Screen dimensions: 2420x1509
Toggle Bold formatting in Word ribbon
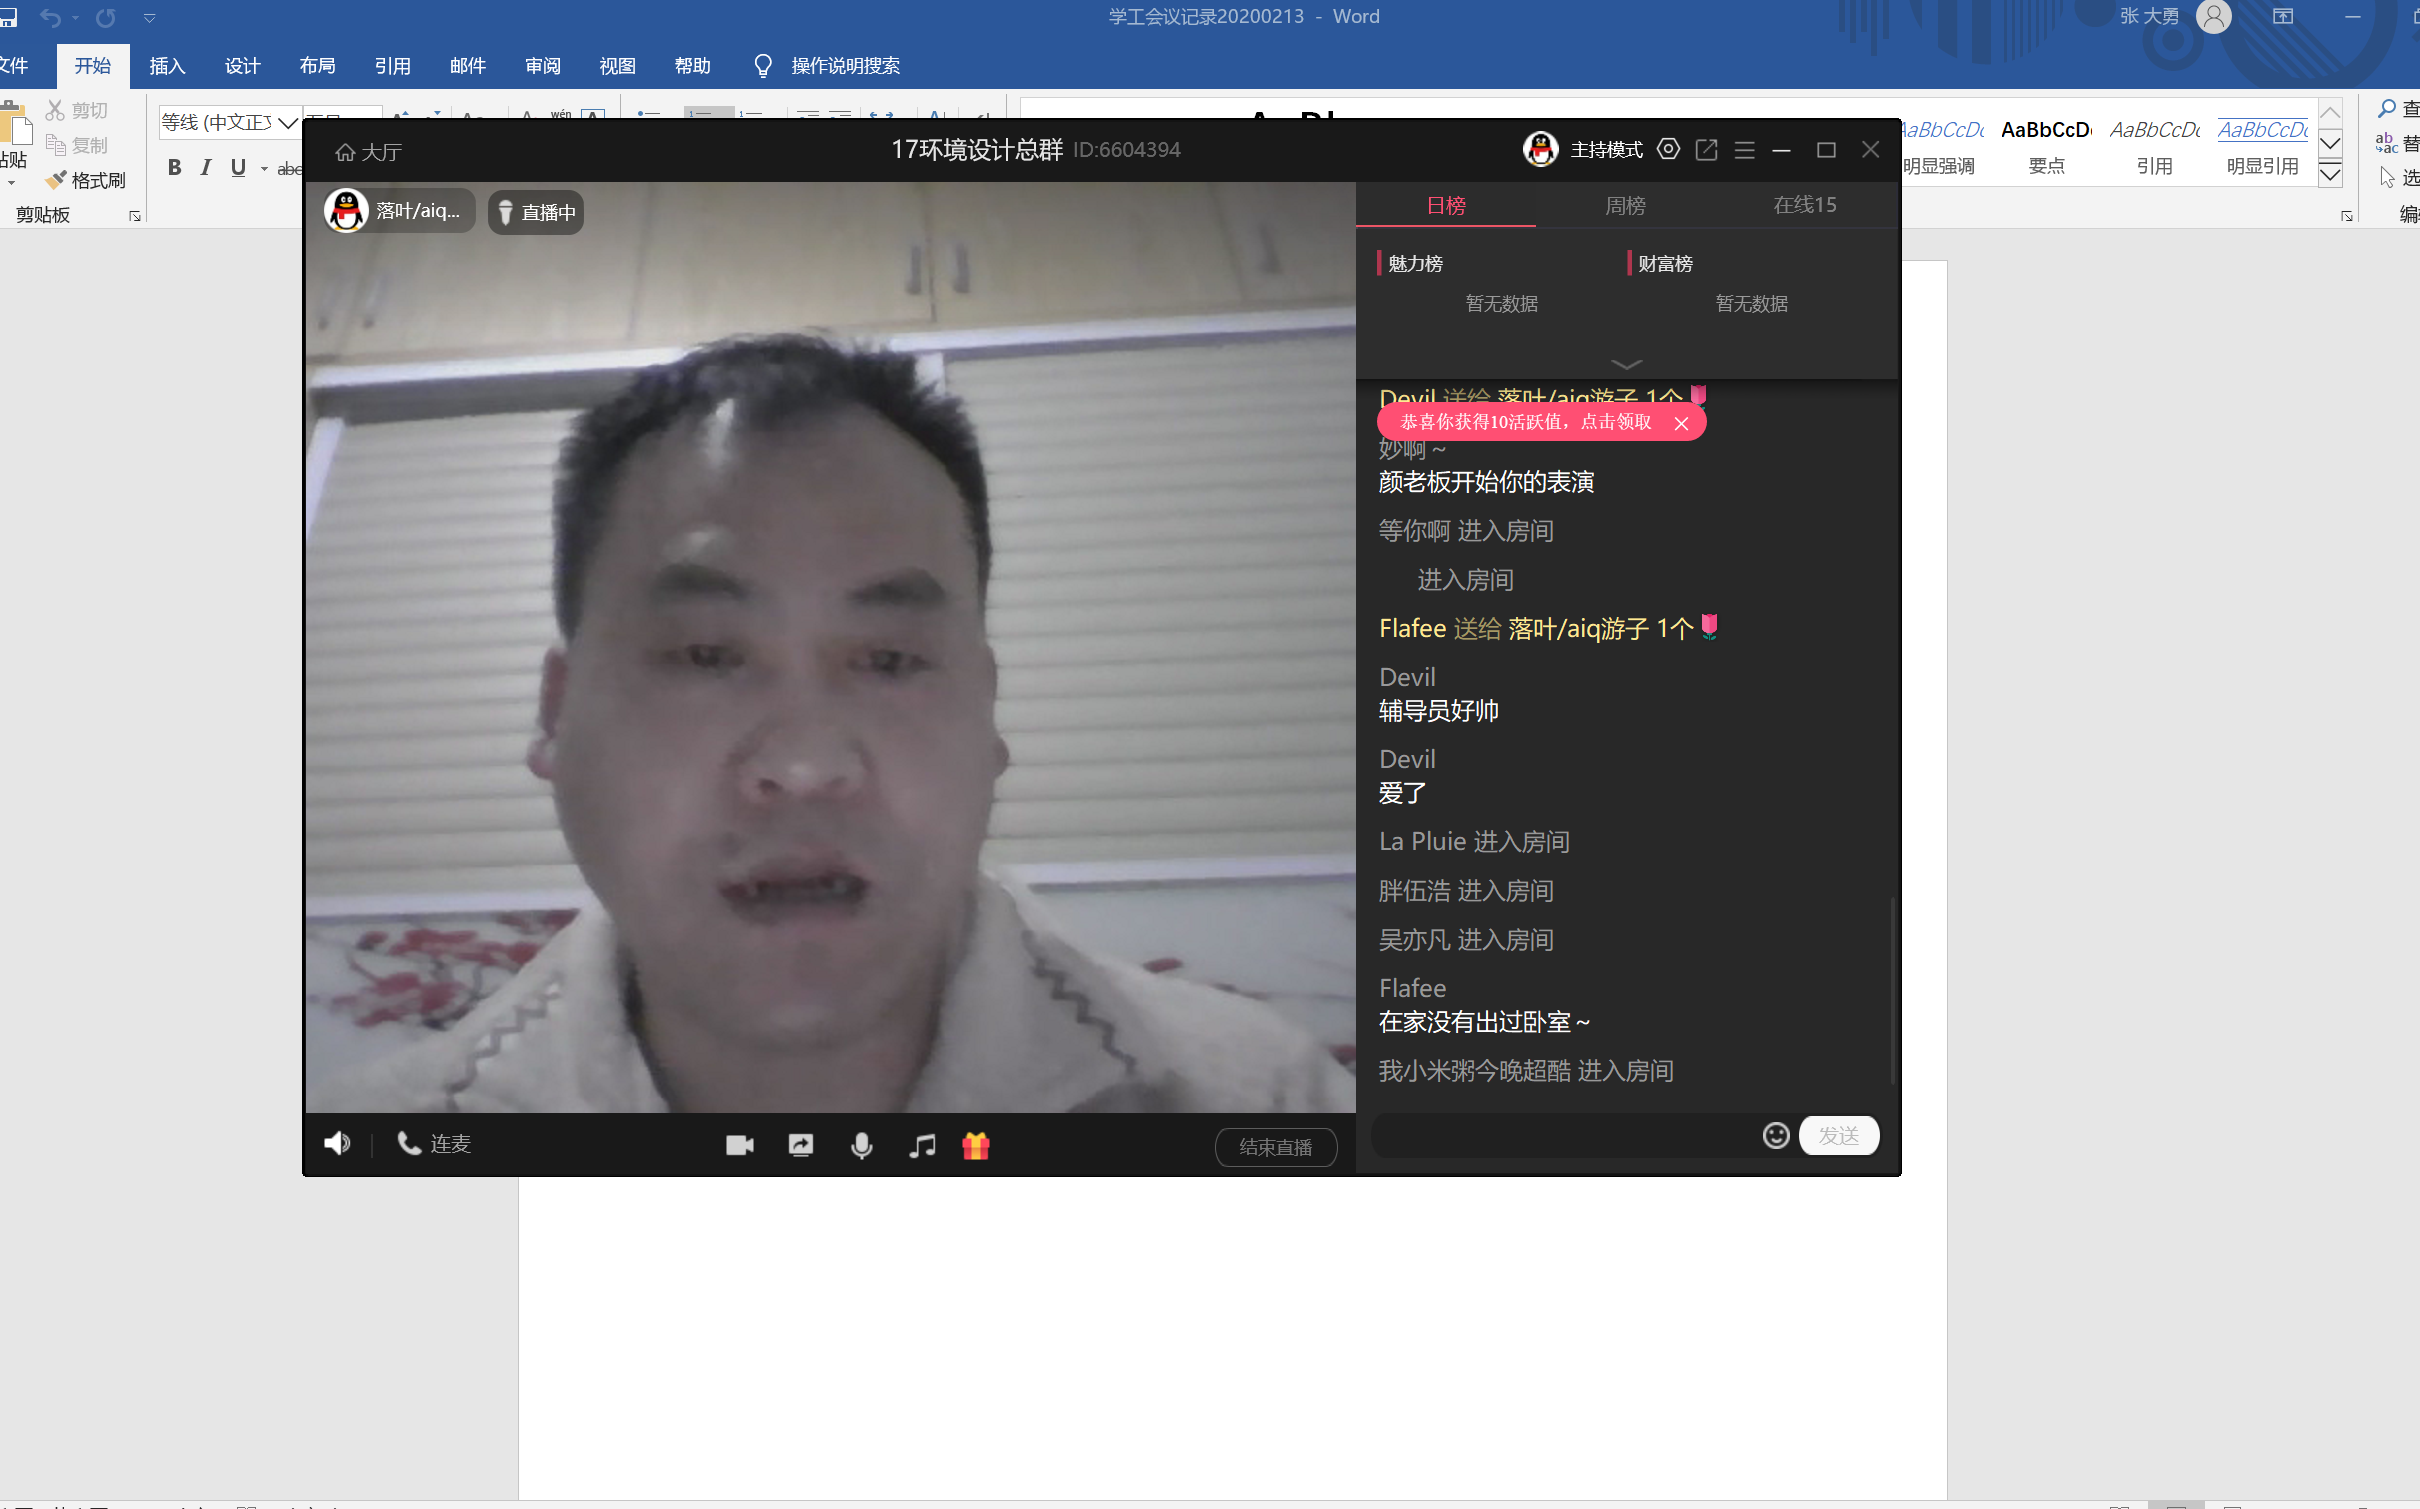[174, 168]
